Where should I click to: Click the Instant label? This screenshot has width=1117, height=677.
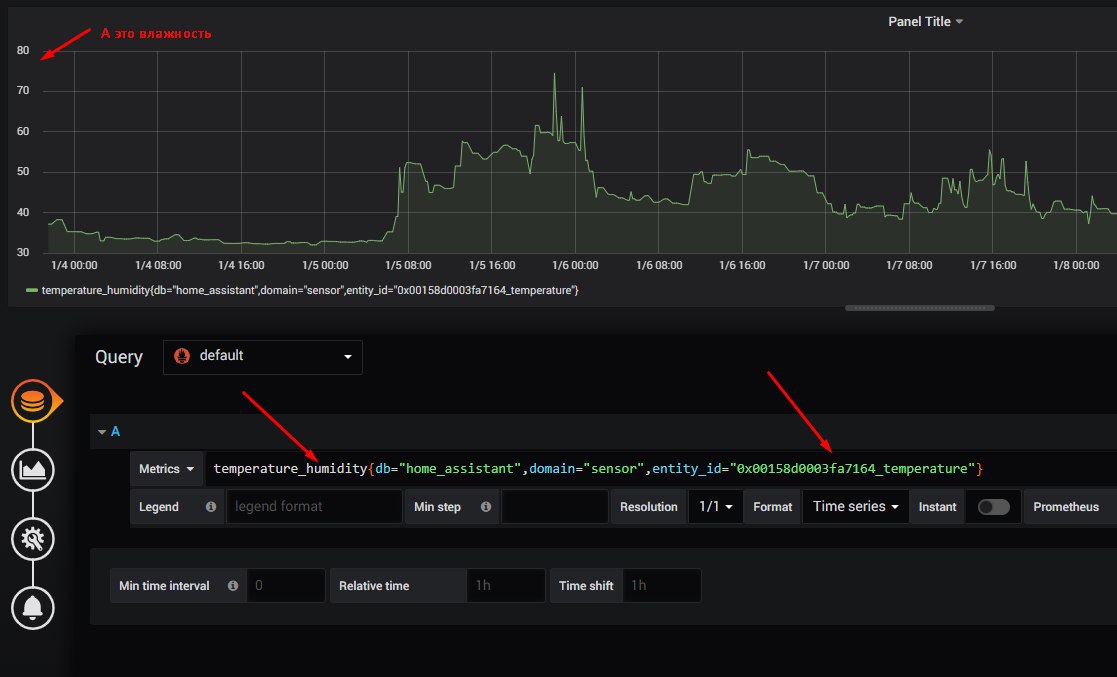pyautogui.click(x=937, y=507)
